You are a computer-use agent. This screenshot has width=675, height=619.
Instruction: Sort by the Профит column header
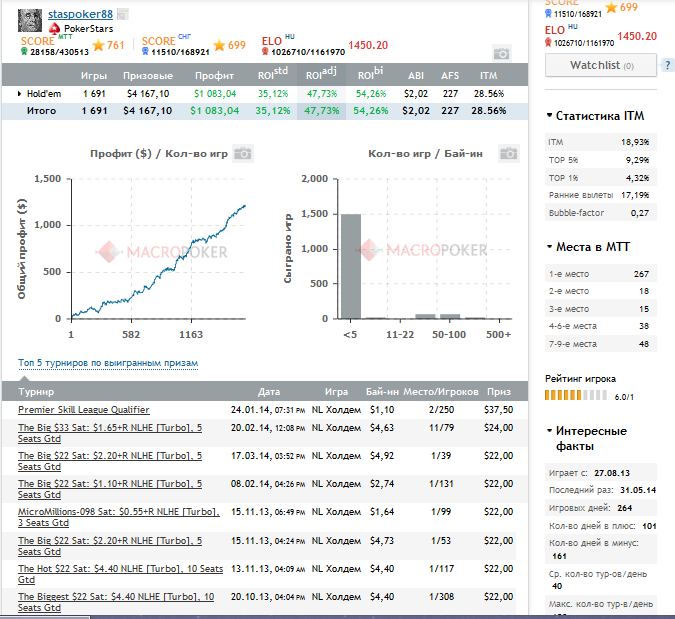(214, 76)
